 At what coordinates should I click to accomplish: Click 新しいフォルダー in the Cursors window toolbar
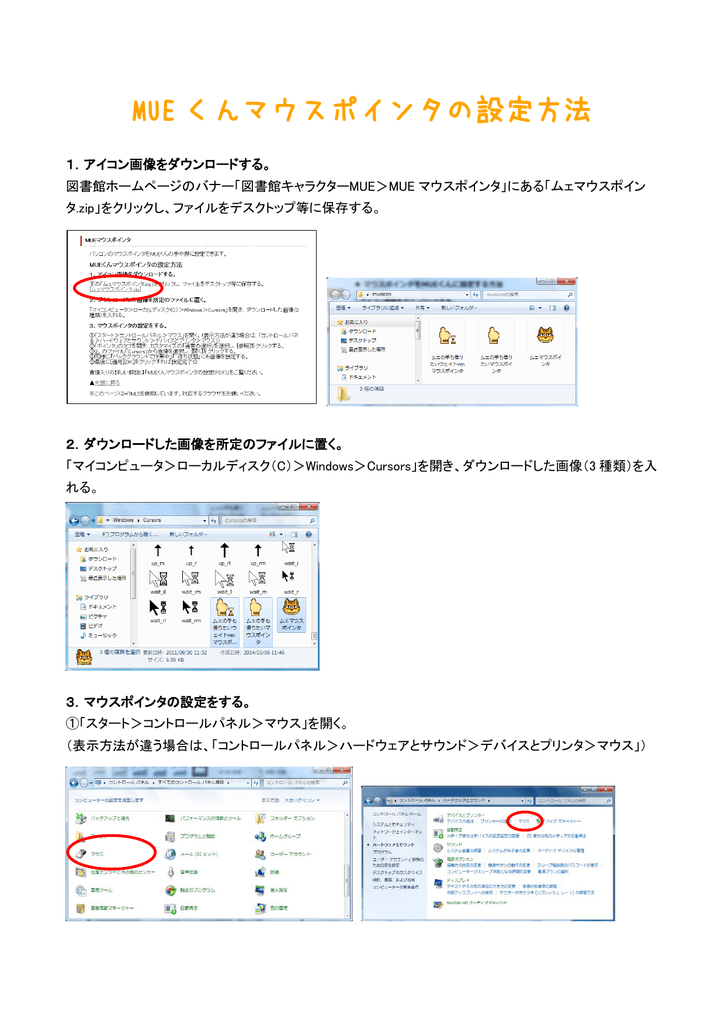pos(188,534)
